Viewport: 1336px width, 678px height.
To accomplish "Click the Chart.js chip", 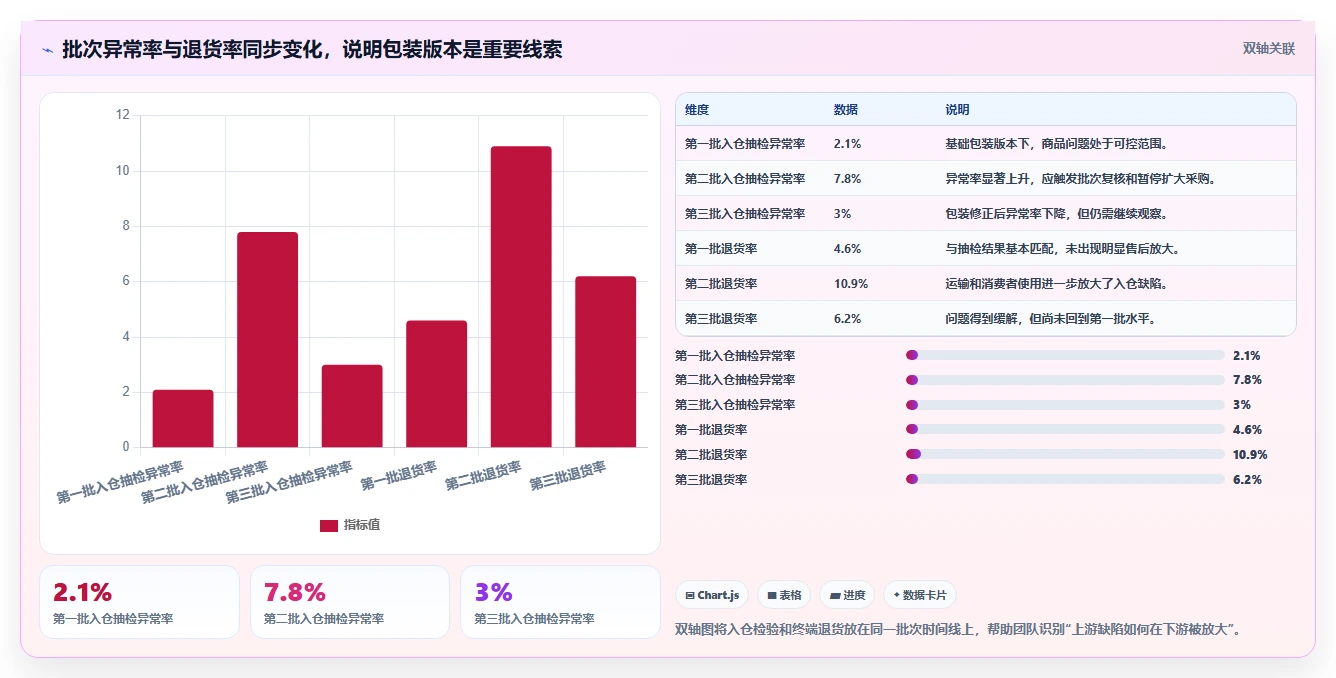I will [712, 595].
